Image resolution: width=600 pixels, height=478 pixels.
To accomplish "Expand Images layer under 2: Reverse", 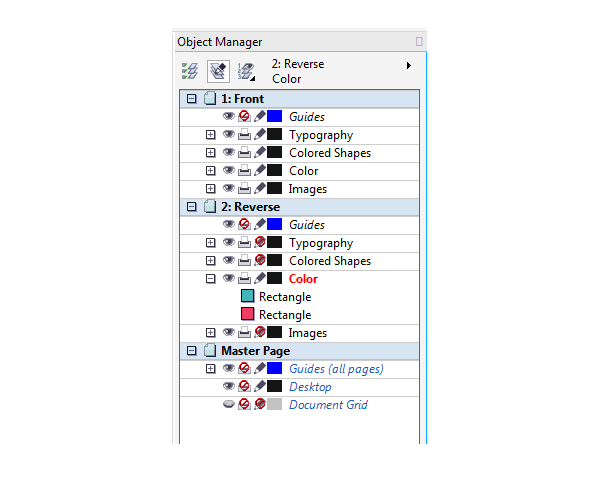I will click(210, 333).
